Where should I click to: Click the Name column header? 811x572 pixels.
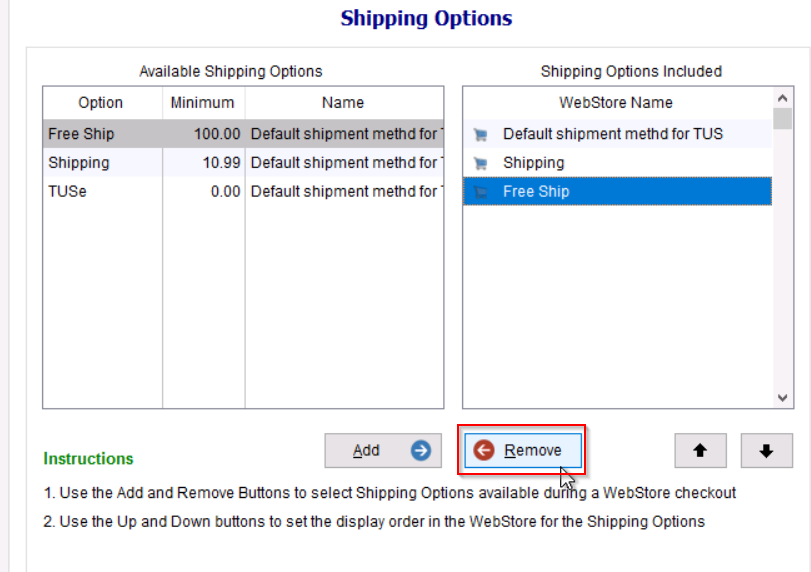[343, 103]
